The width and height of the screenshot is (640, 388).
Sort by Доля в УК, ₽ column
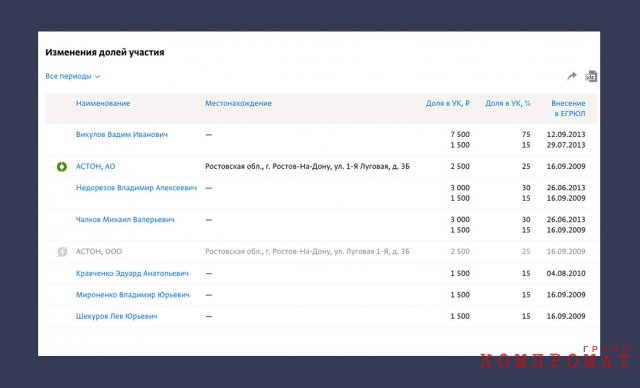coord(448,103)
